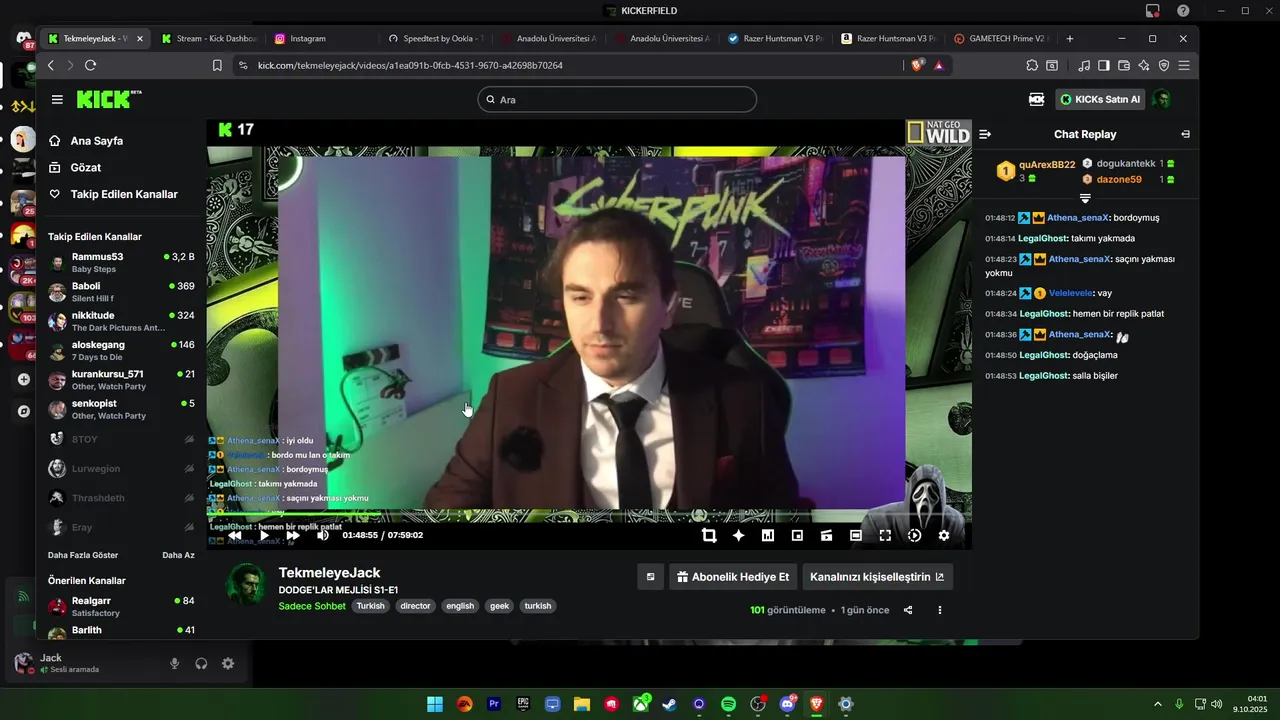This screenshot has height=720, width=1280.
Task: Rewind the video with the back button
Action: [235, 535]
